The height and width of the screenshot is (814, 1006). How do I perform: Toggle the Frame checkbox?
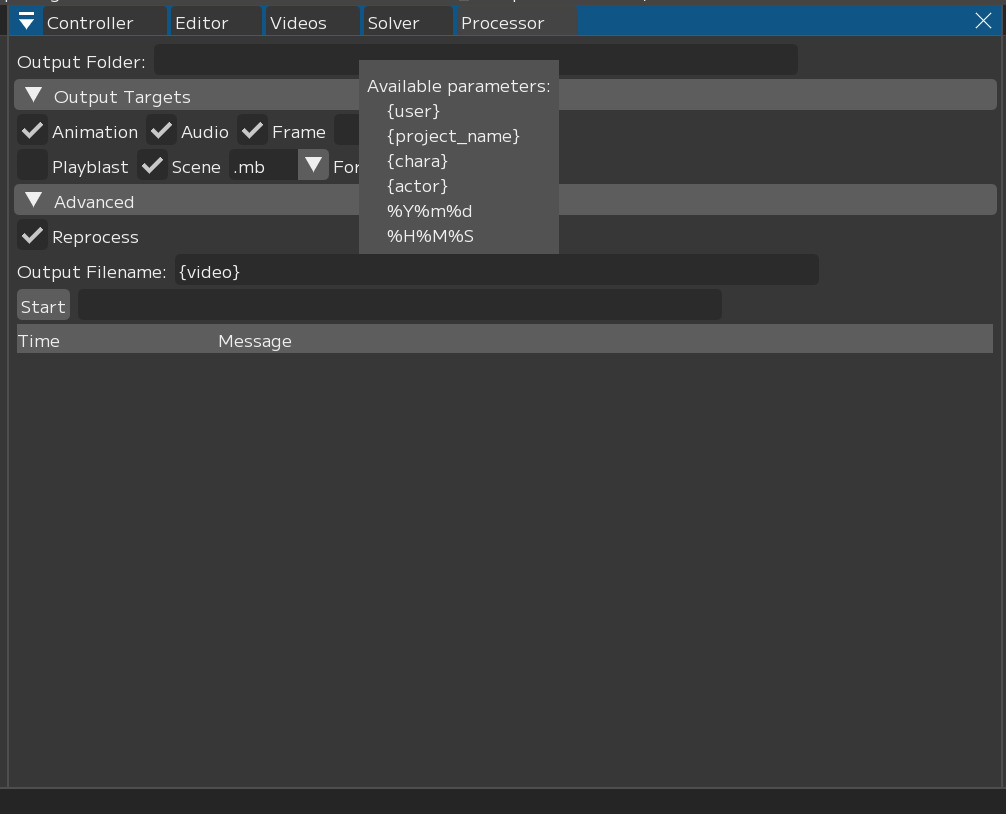click(253, 131)
